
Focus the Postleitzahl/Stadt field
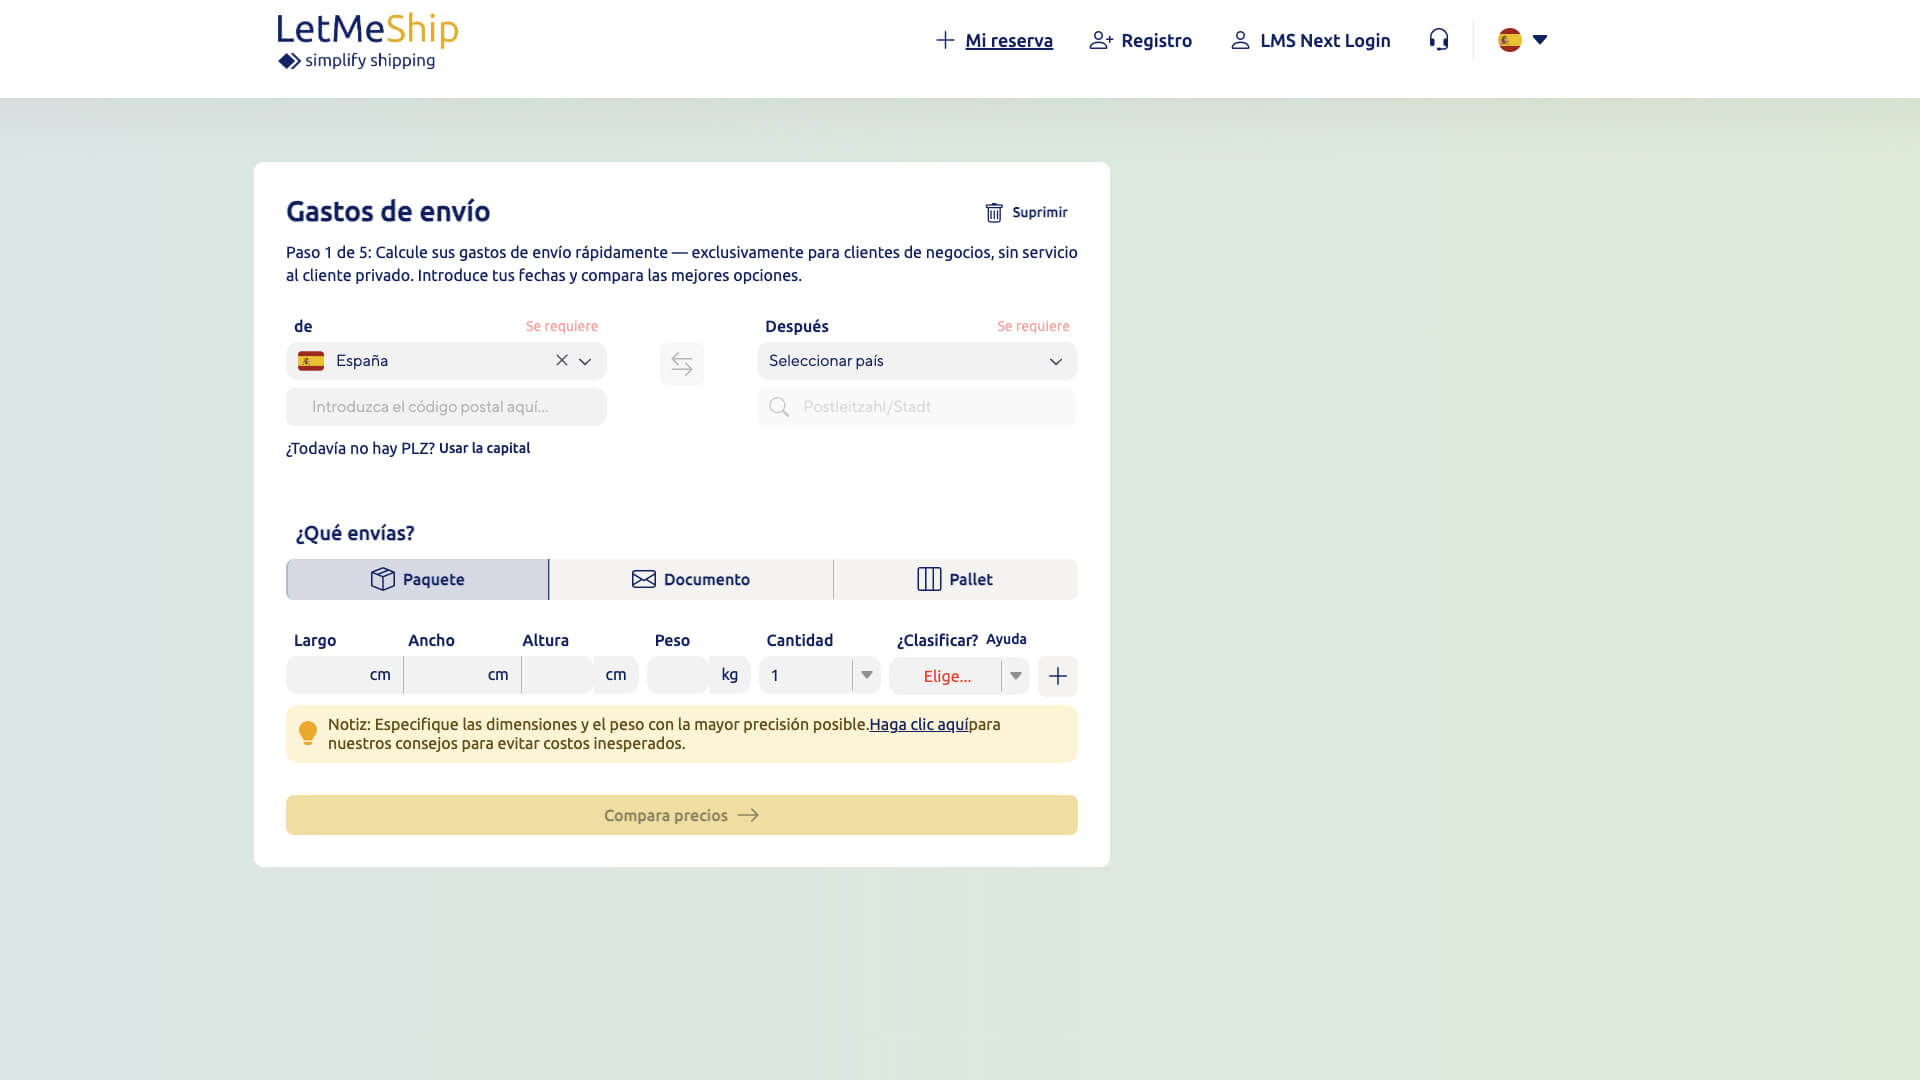917,407
